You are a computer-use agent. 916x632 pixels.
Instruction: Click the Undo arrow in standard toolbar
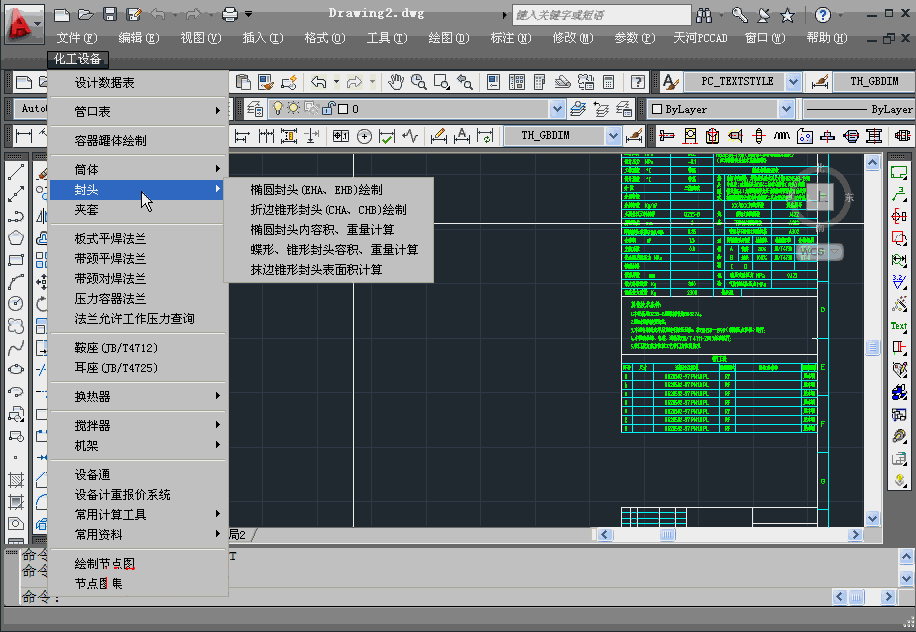click(319, 82)
